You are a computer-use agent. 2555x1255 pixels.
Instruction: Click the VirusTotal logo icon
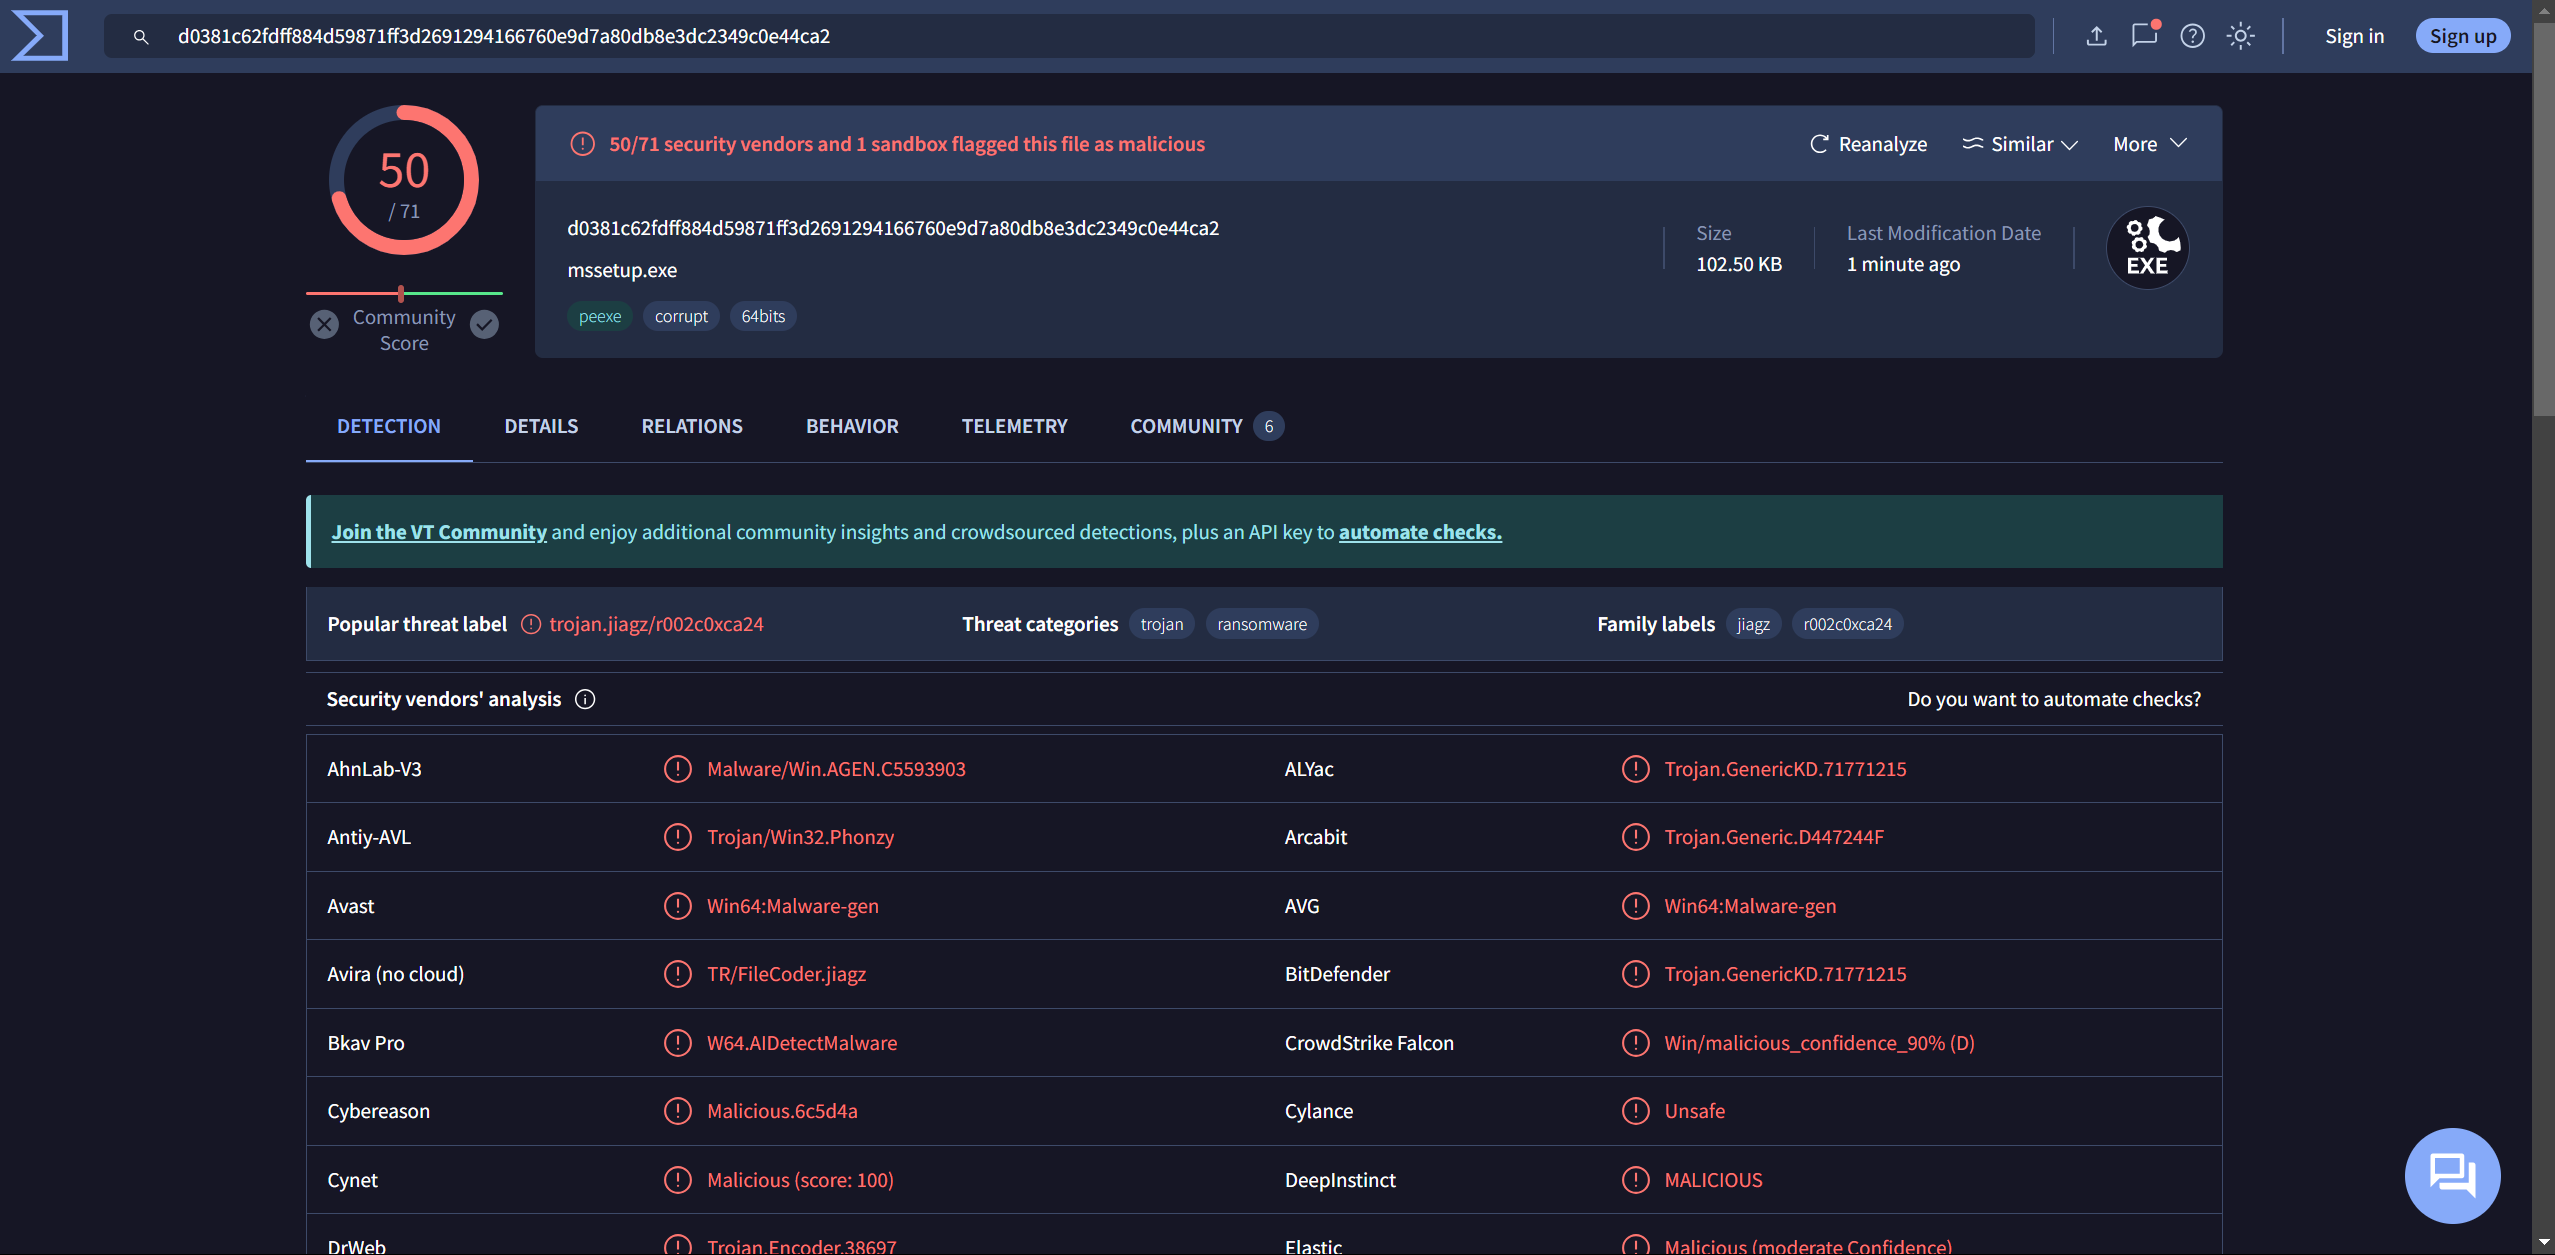pyautogui.click(x=40, y=36)
